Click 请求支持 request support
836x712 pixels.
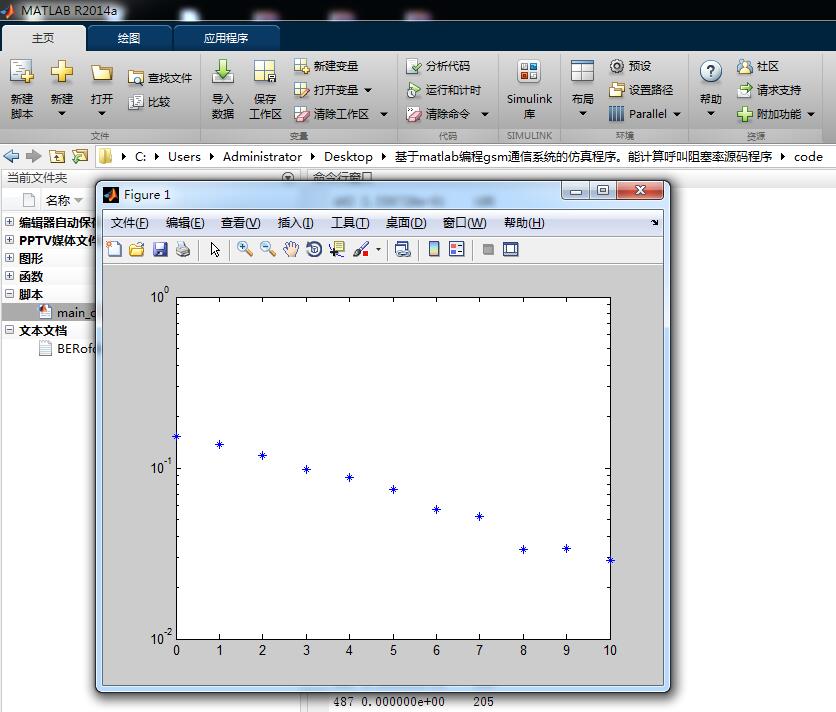[x=769, y=90]
